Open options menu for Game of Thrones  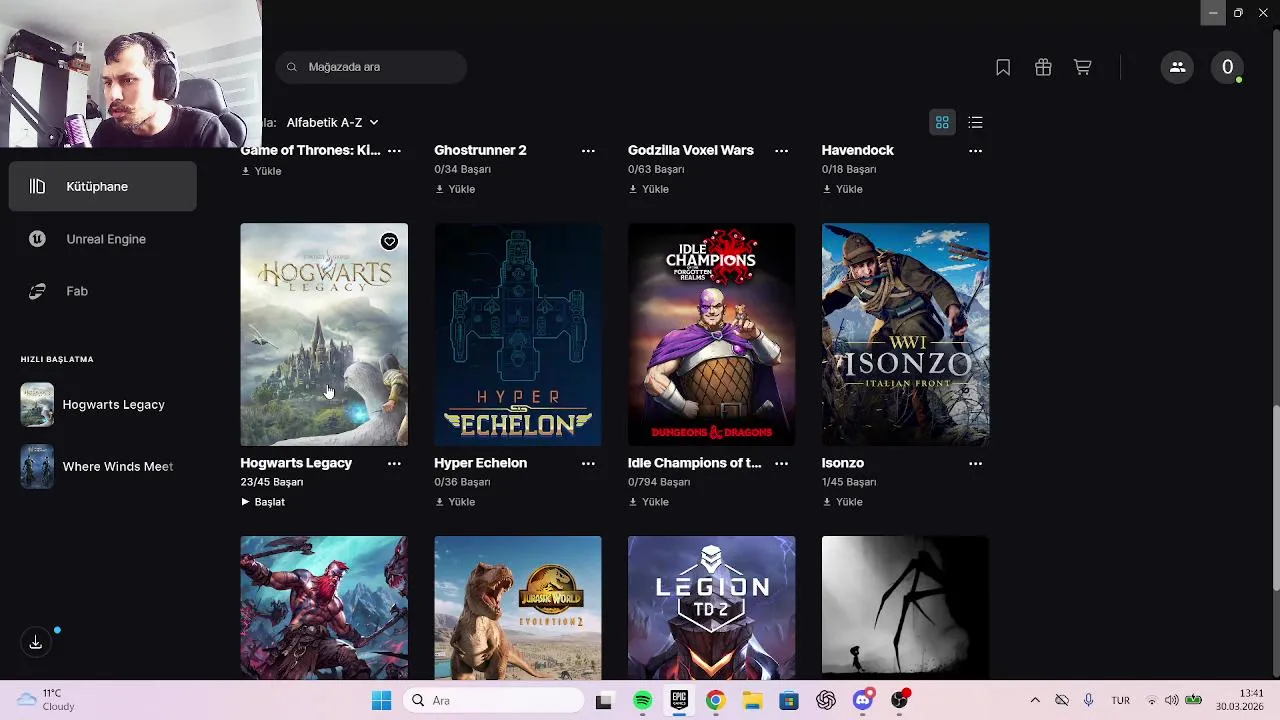point(394,150)
